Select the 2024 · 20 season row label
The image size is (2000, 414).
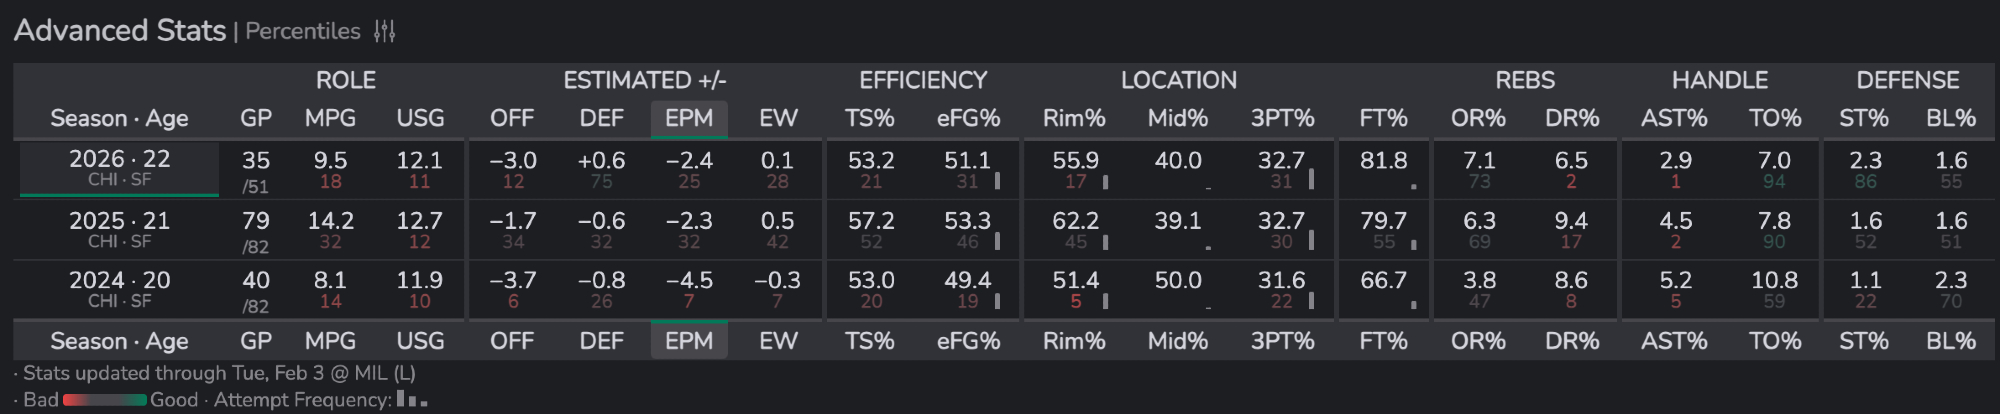point(119,289)
